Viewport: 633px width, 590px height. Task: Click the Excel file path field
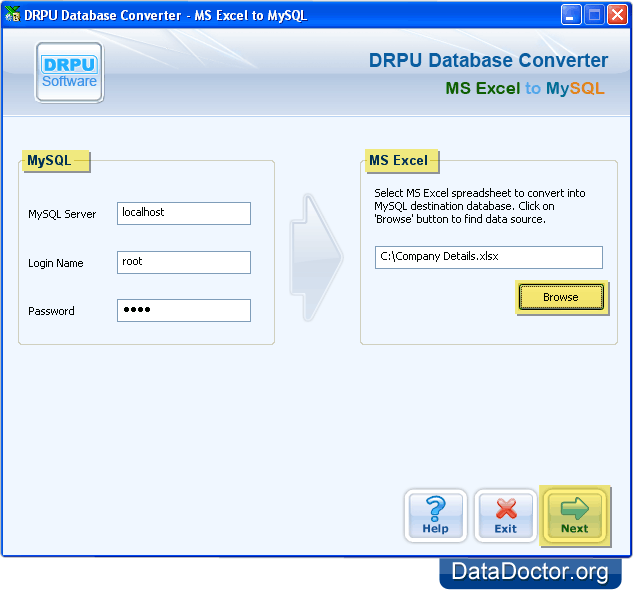coord(488,257)
